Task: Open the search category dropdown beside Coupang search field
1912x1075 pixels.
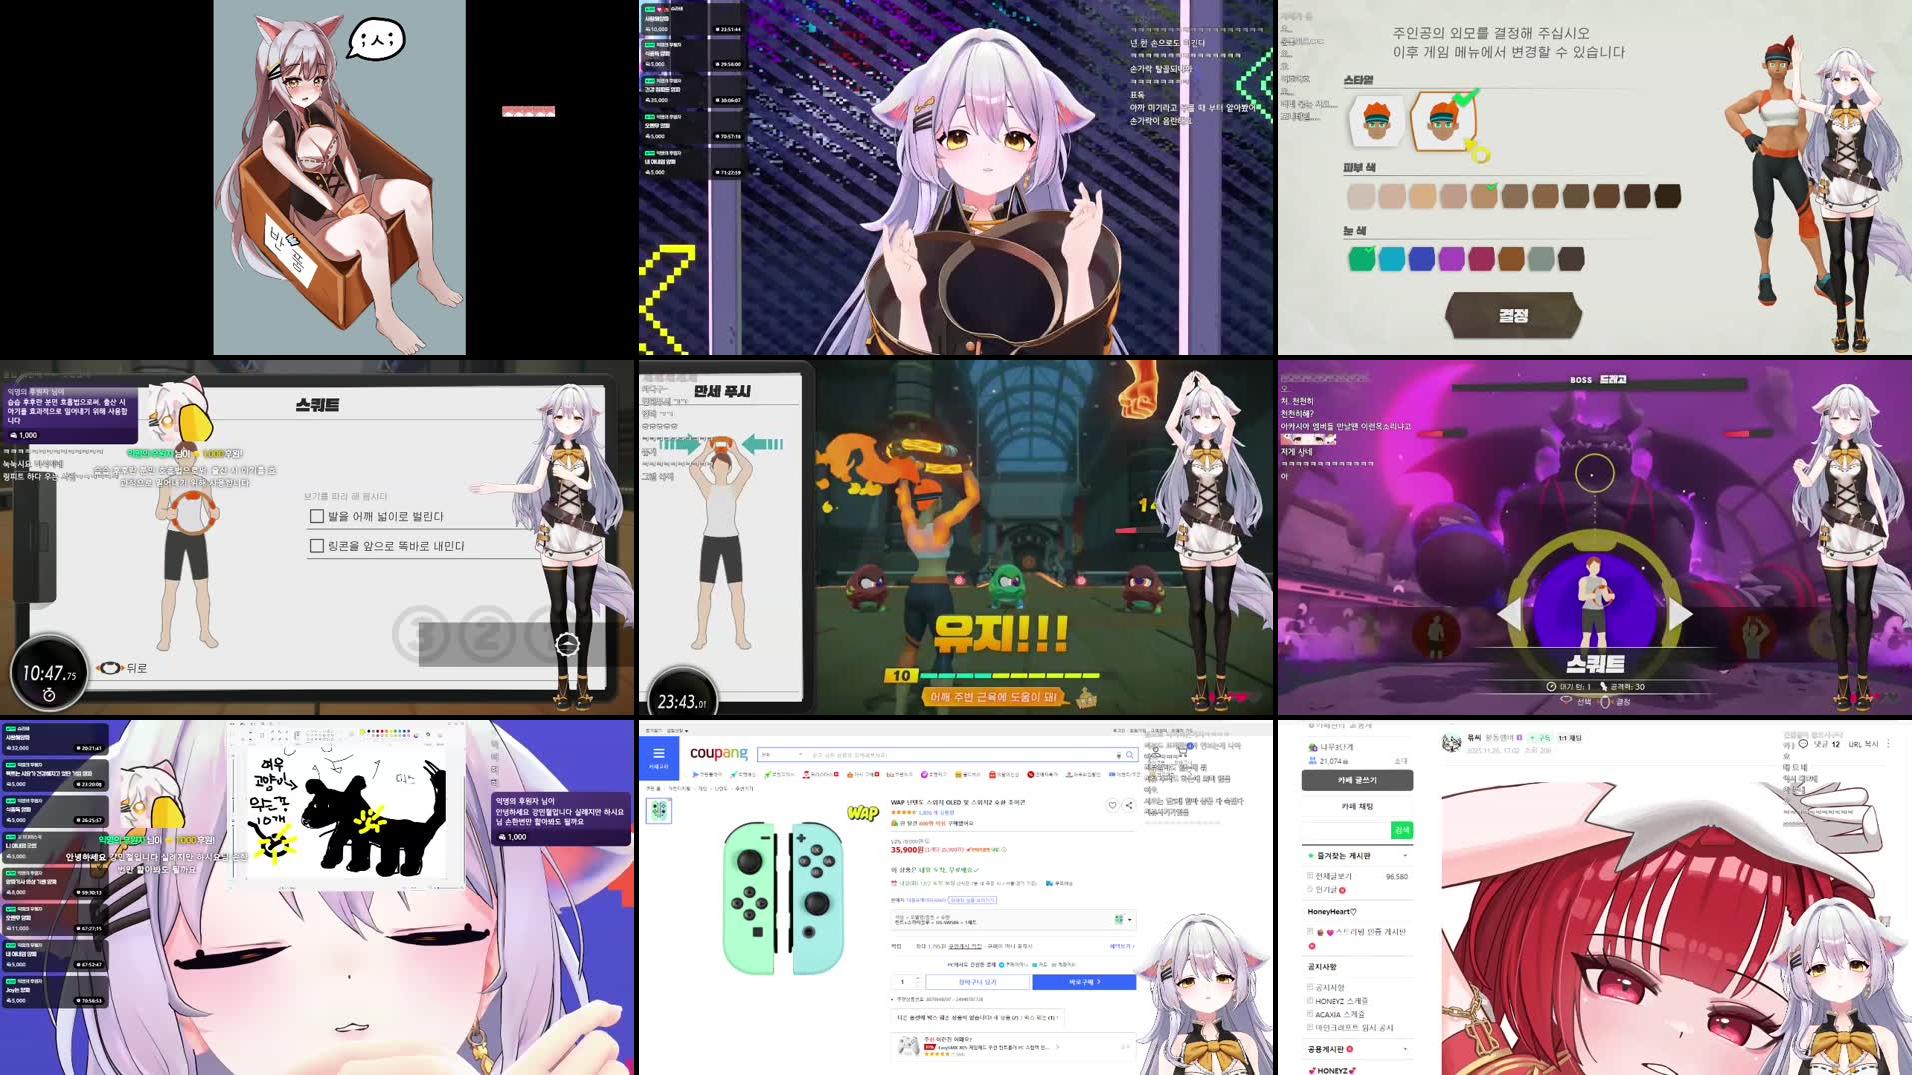Action: pyautogui.click(x=800, y=755)
